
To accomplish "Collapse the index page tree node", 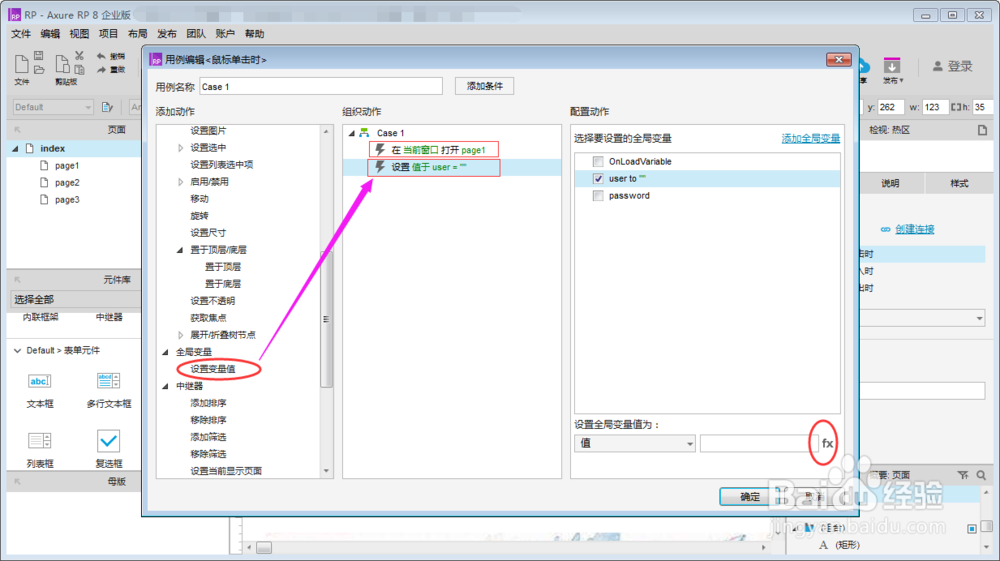I will (15, 149).
